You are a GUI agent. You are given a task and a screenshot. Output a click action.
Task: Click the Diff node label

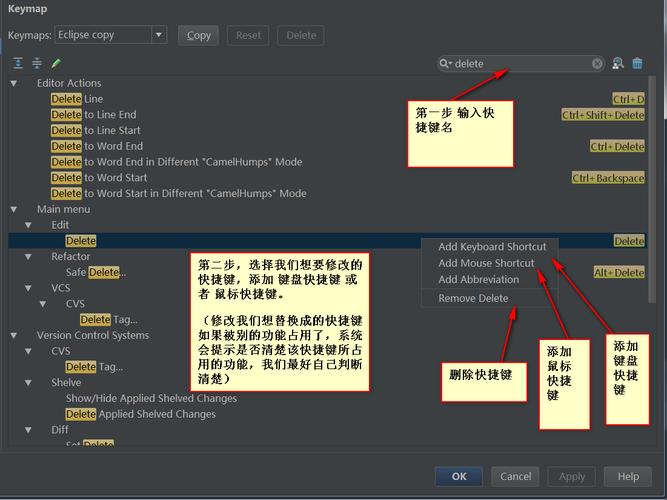(60, 430)
